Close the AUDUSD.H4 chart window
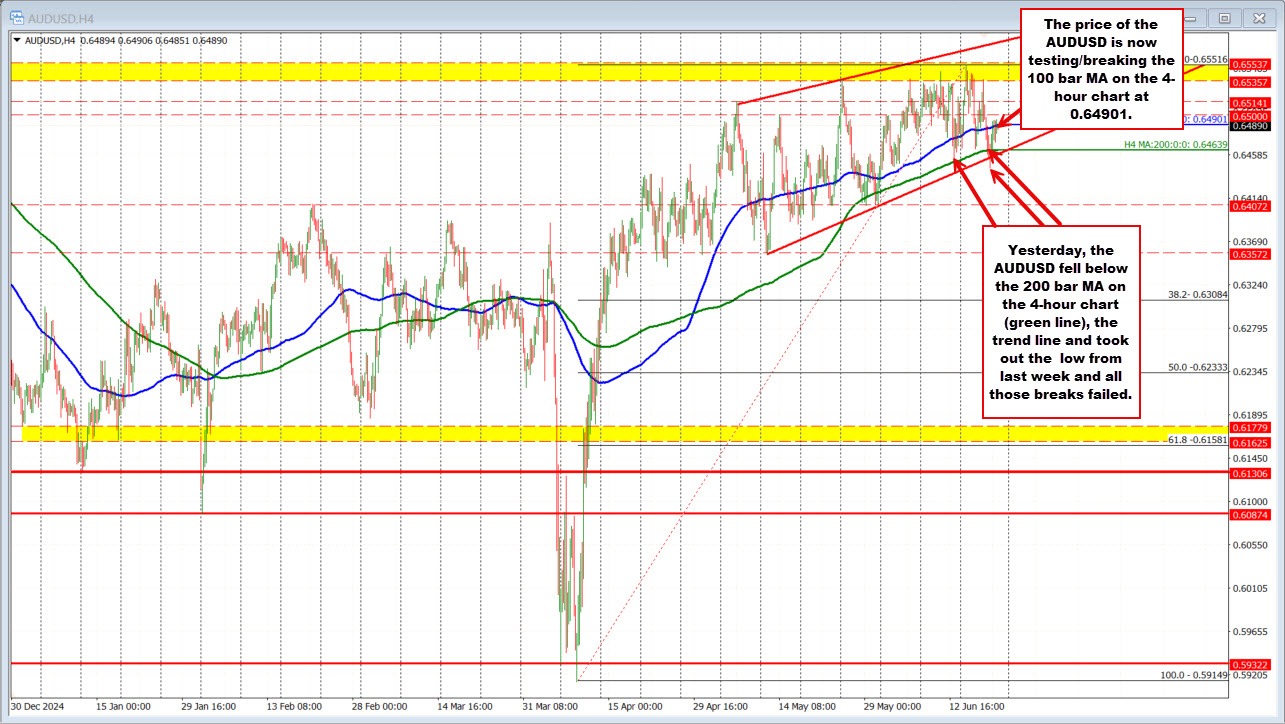Image resolution: width=1285 pixels, height=724 pixels. coord(1259,17)
